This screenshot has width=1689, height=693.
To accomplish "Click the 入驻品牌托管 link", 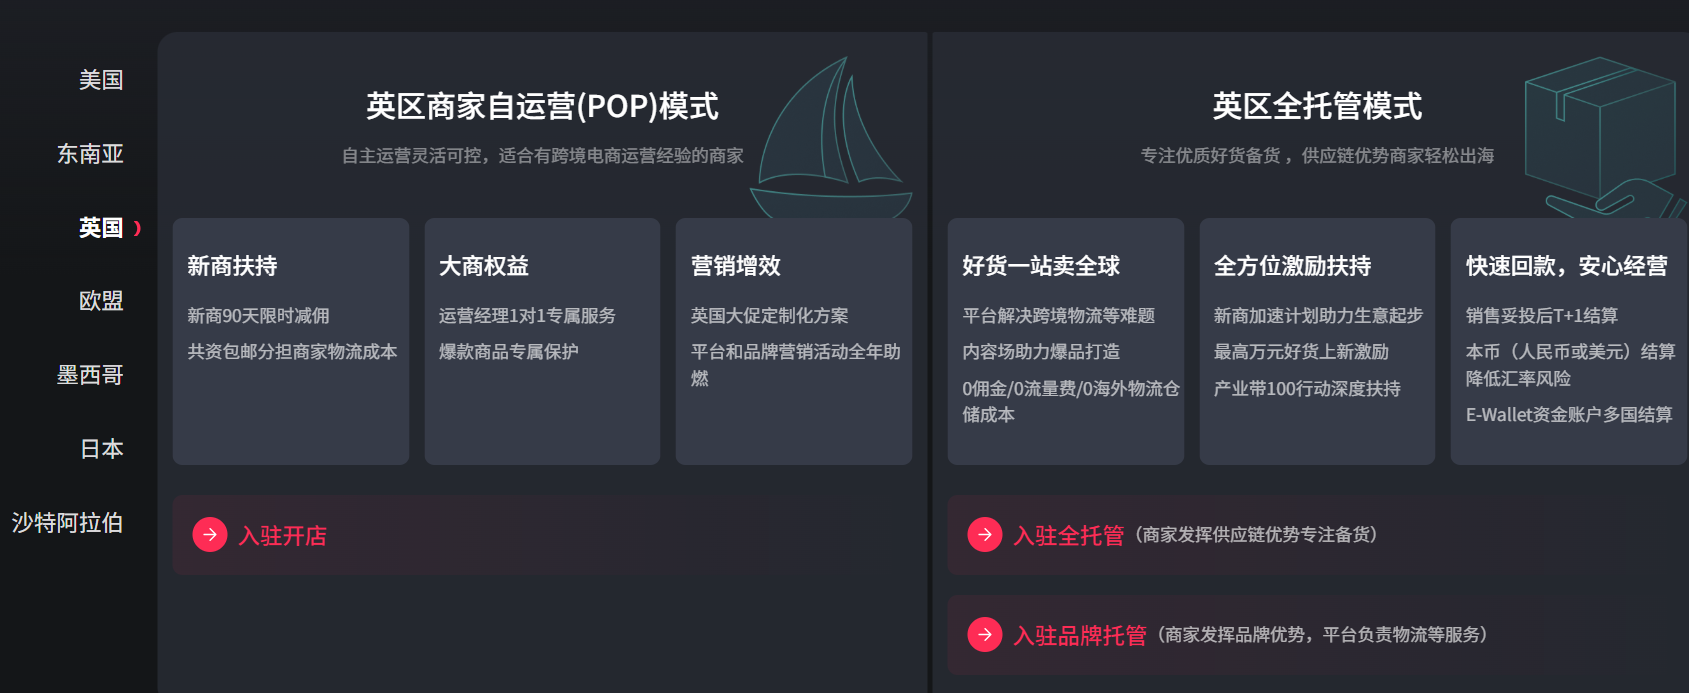I will (1080, 635).
